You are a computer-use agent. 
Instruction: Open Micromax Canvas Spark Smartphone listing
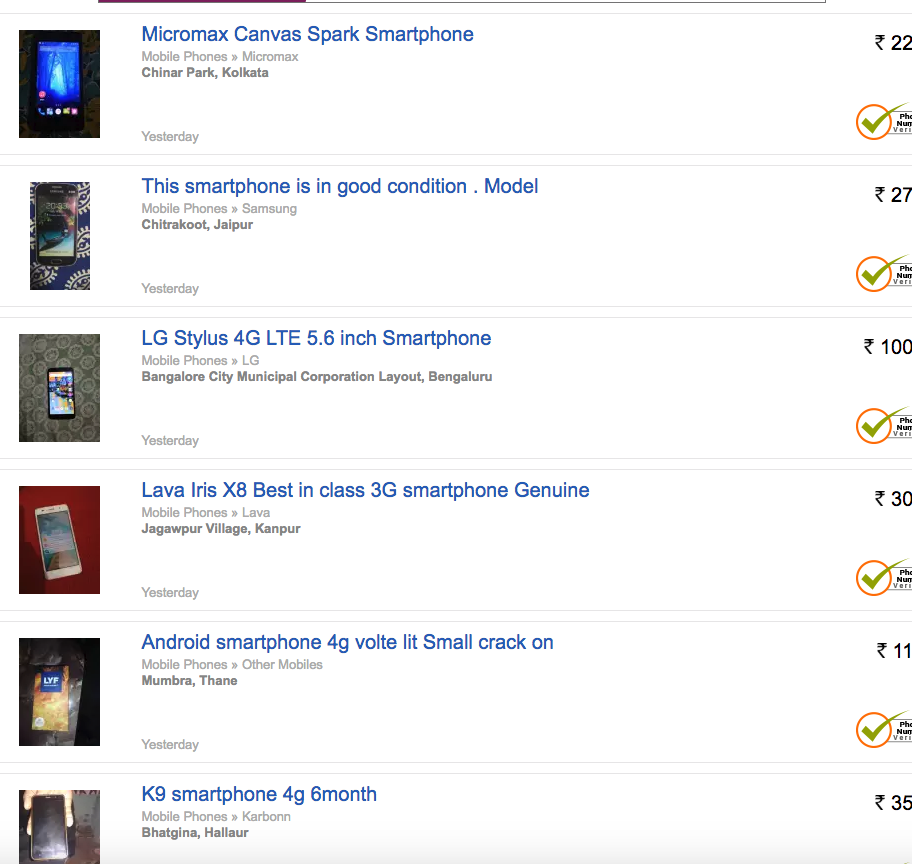(x=307, y=35)
